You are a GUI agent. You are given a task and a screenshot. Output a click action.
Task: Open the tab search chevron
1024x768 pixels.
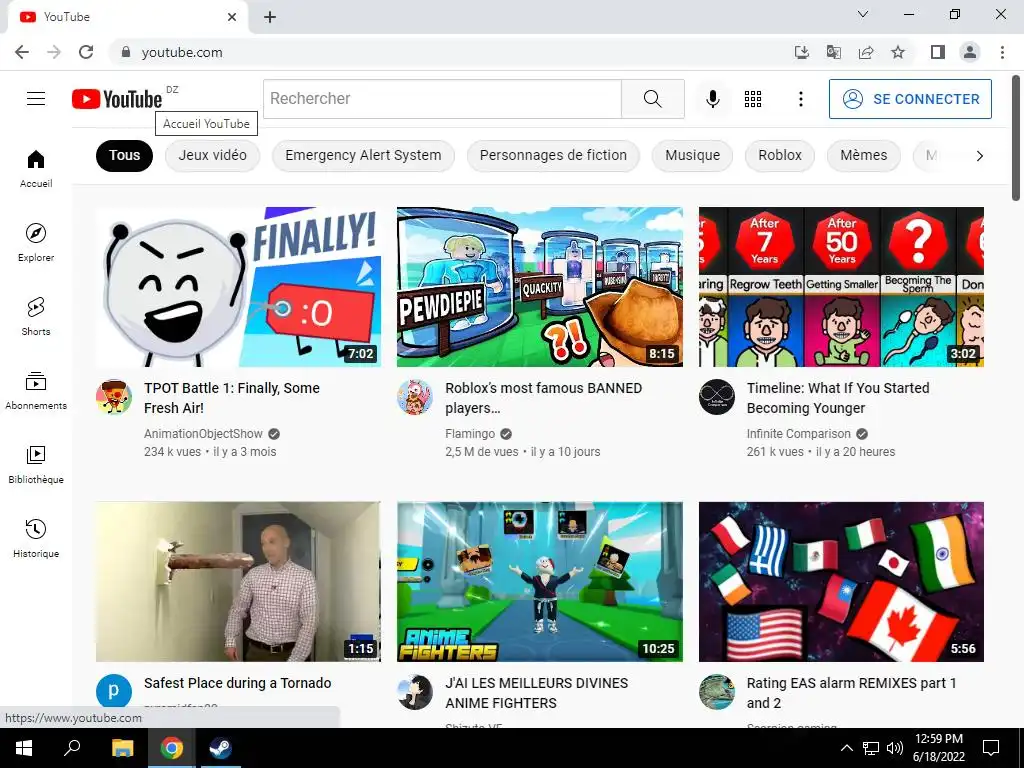point(863,14)
